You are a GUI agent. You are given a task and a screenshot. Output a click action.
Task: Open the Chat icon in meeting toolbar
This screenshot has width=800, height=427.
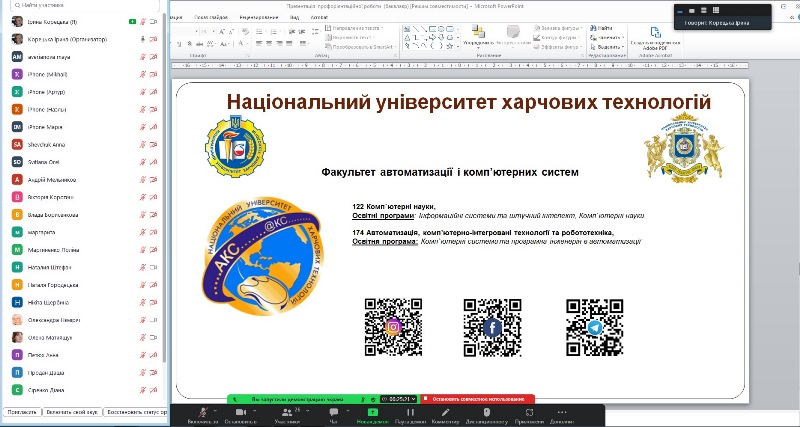[333, 411]
